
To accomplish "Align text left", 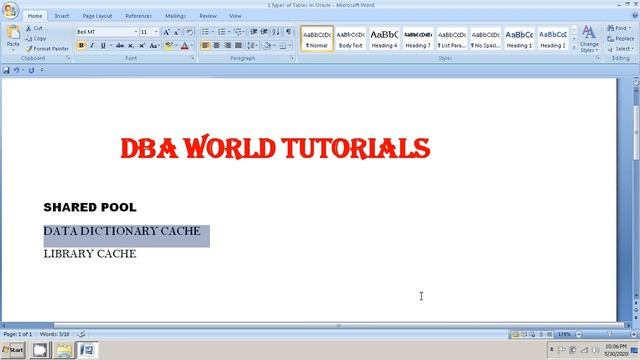I will (205, 46).
